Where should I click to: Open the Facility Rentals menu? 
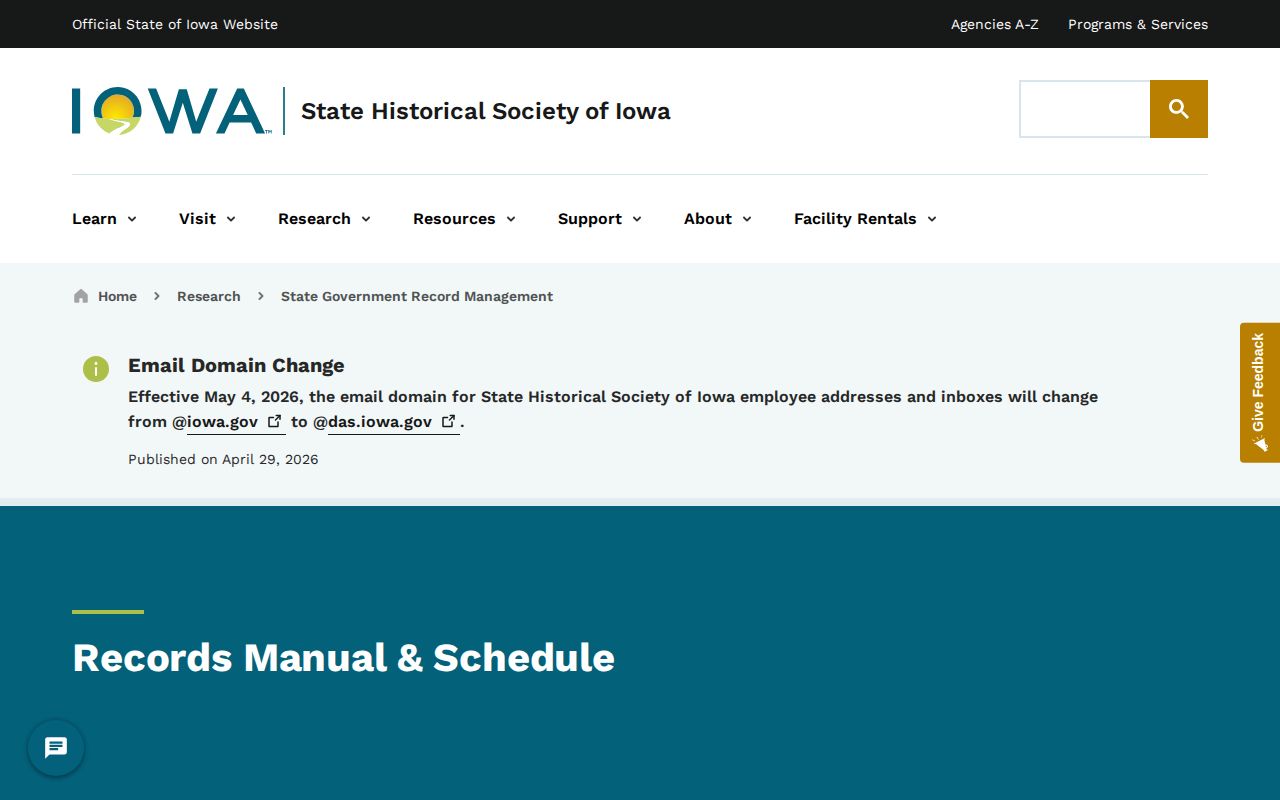(865, 219)
